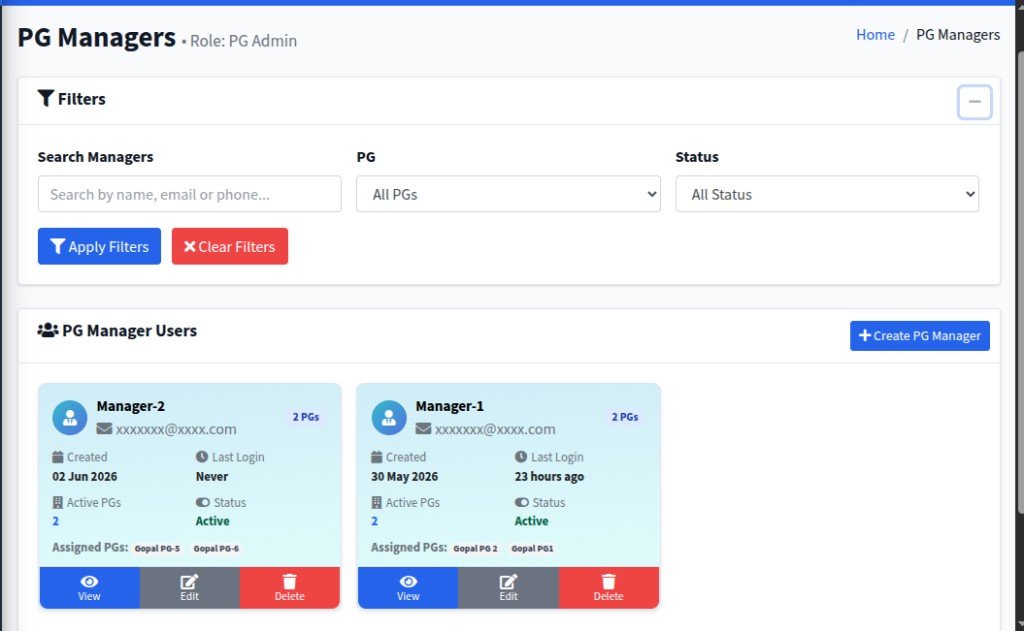Collapse the Filters panel with the minus button
Image resolution: width=1024 pixels, height=631 pixels.
tap(974, 102)
